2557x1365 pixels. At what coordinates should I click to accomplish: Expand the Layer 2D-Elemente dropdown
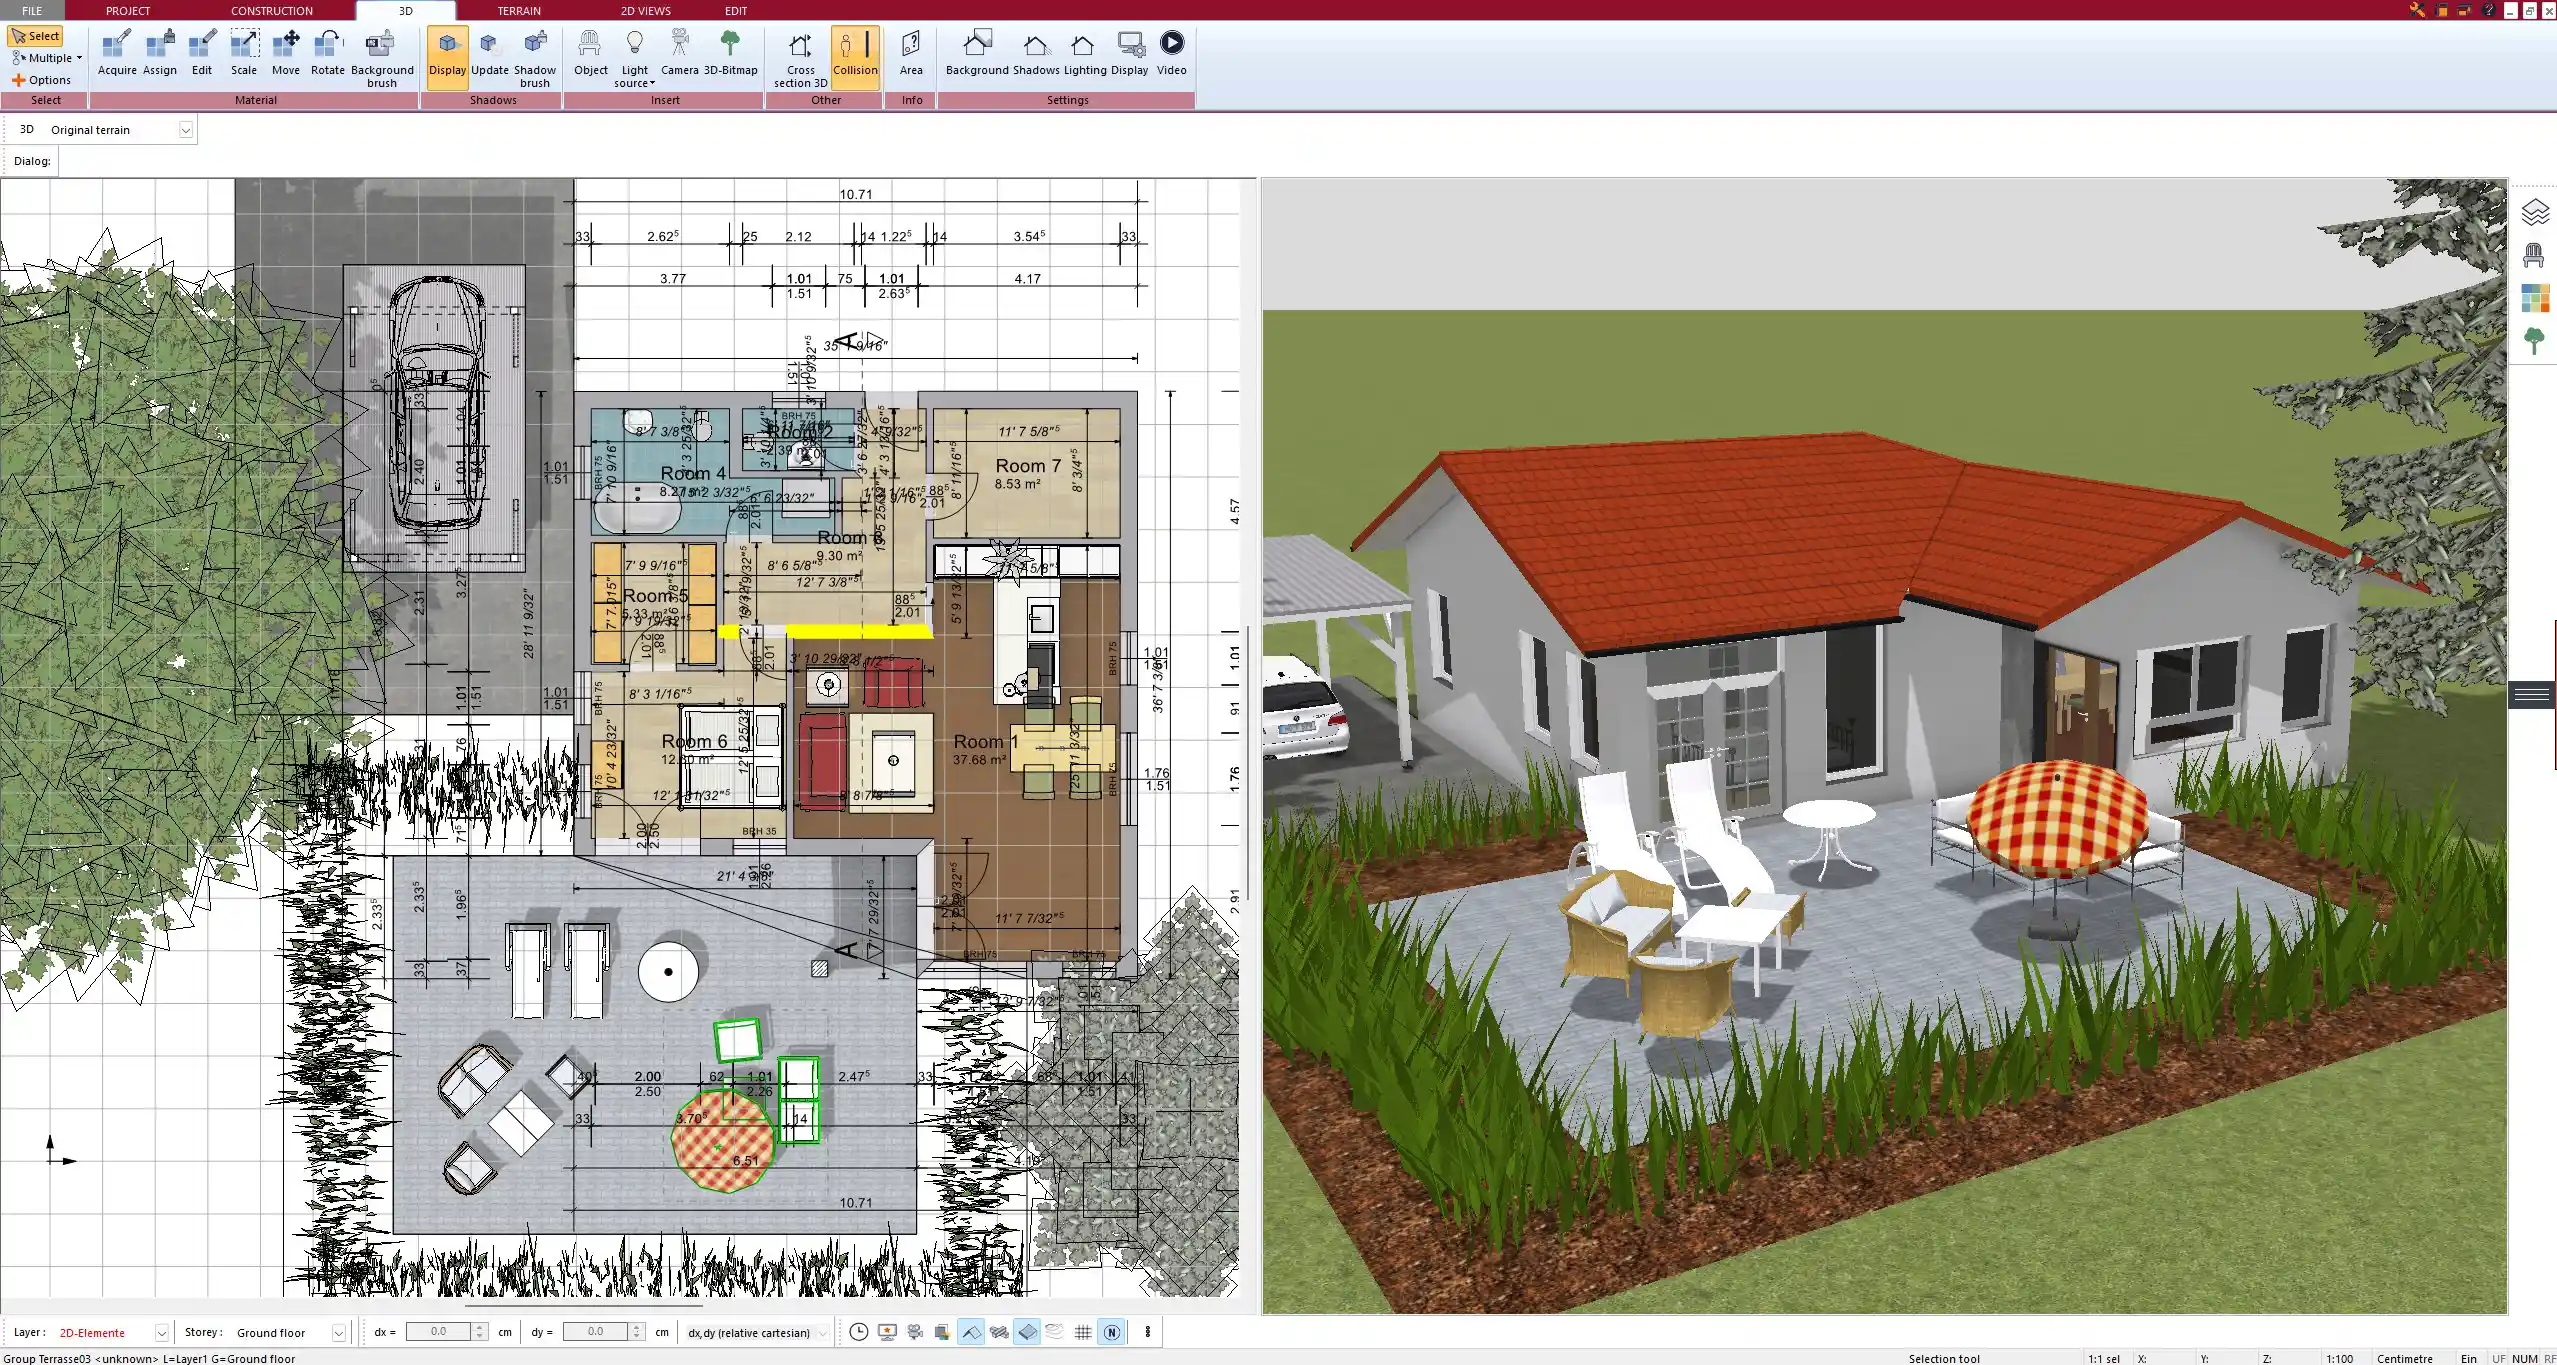coord(161,1333)
